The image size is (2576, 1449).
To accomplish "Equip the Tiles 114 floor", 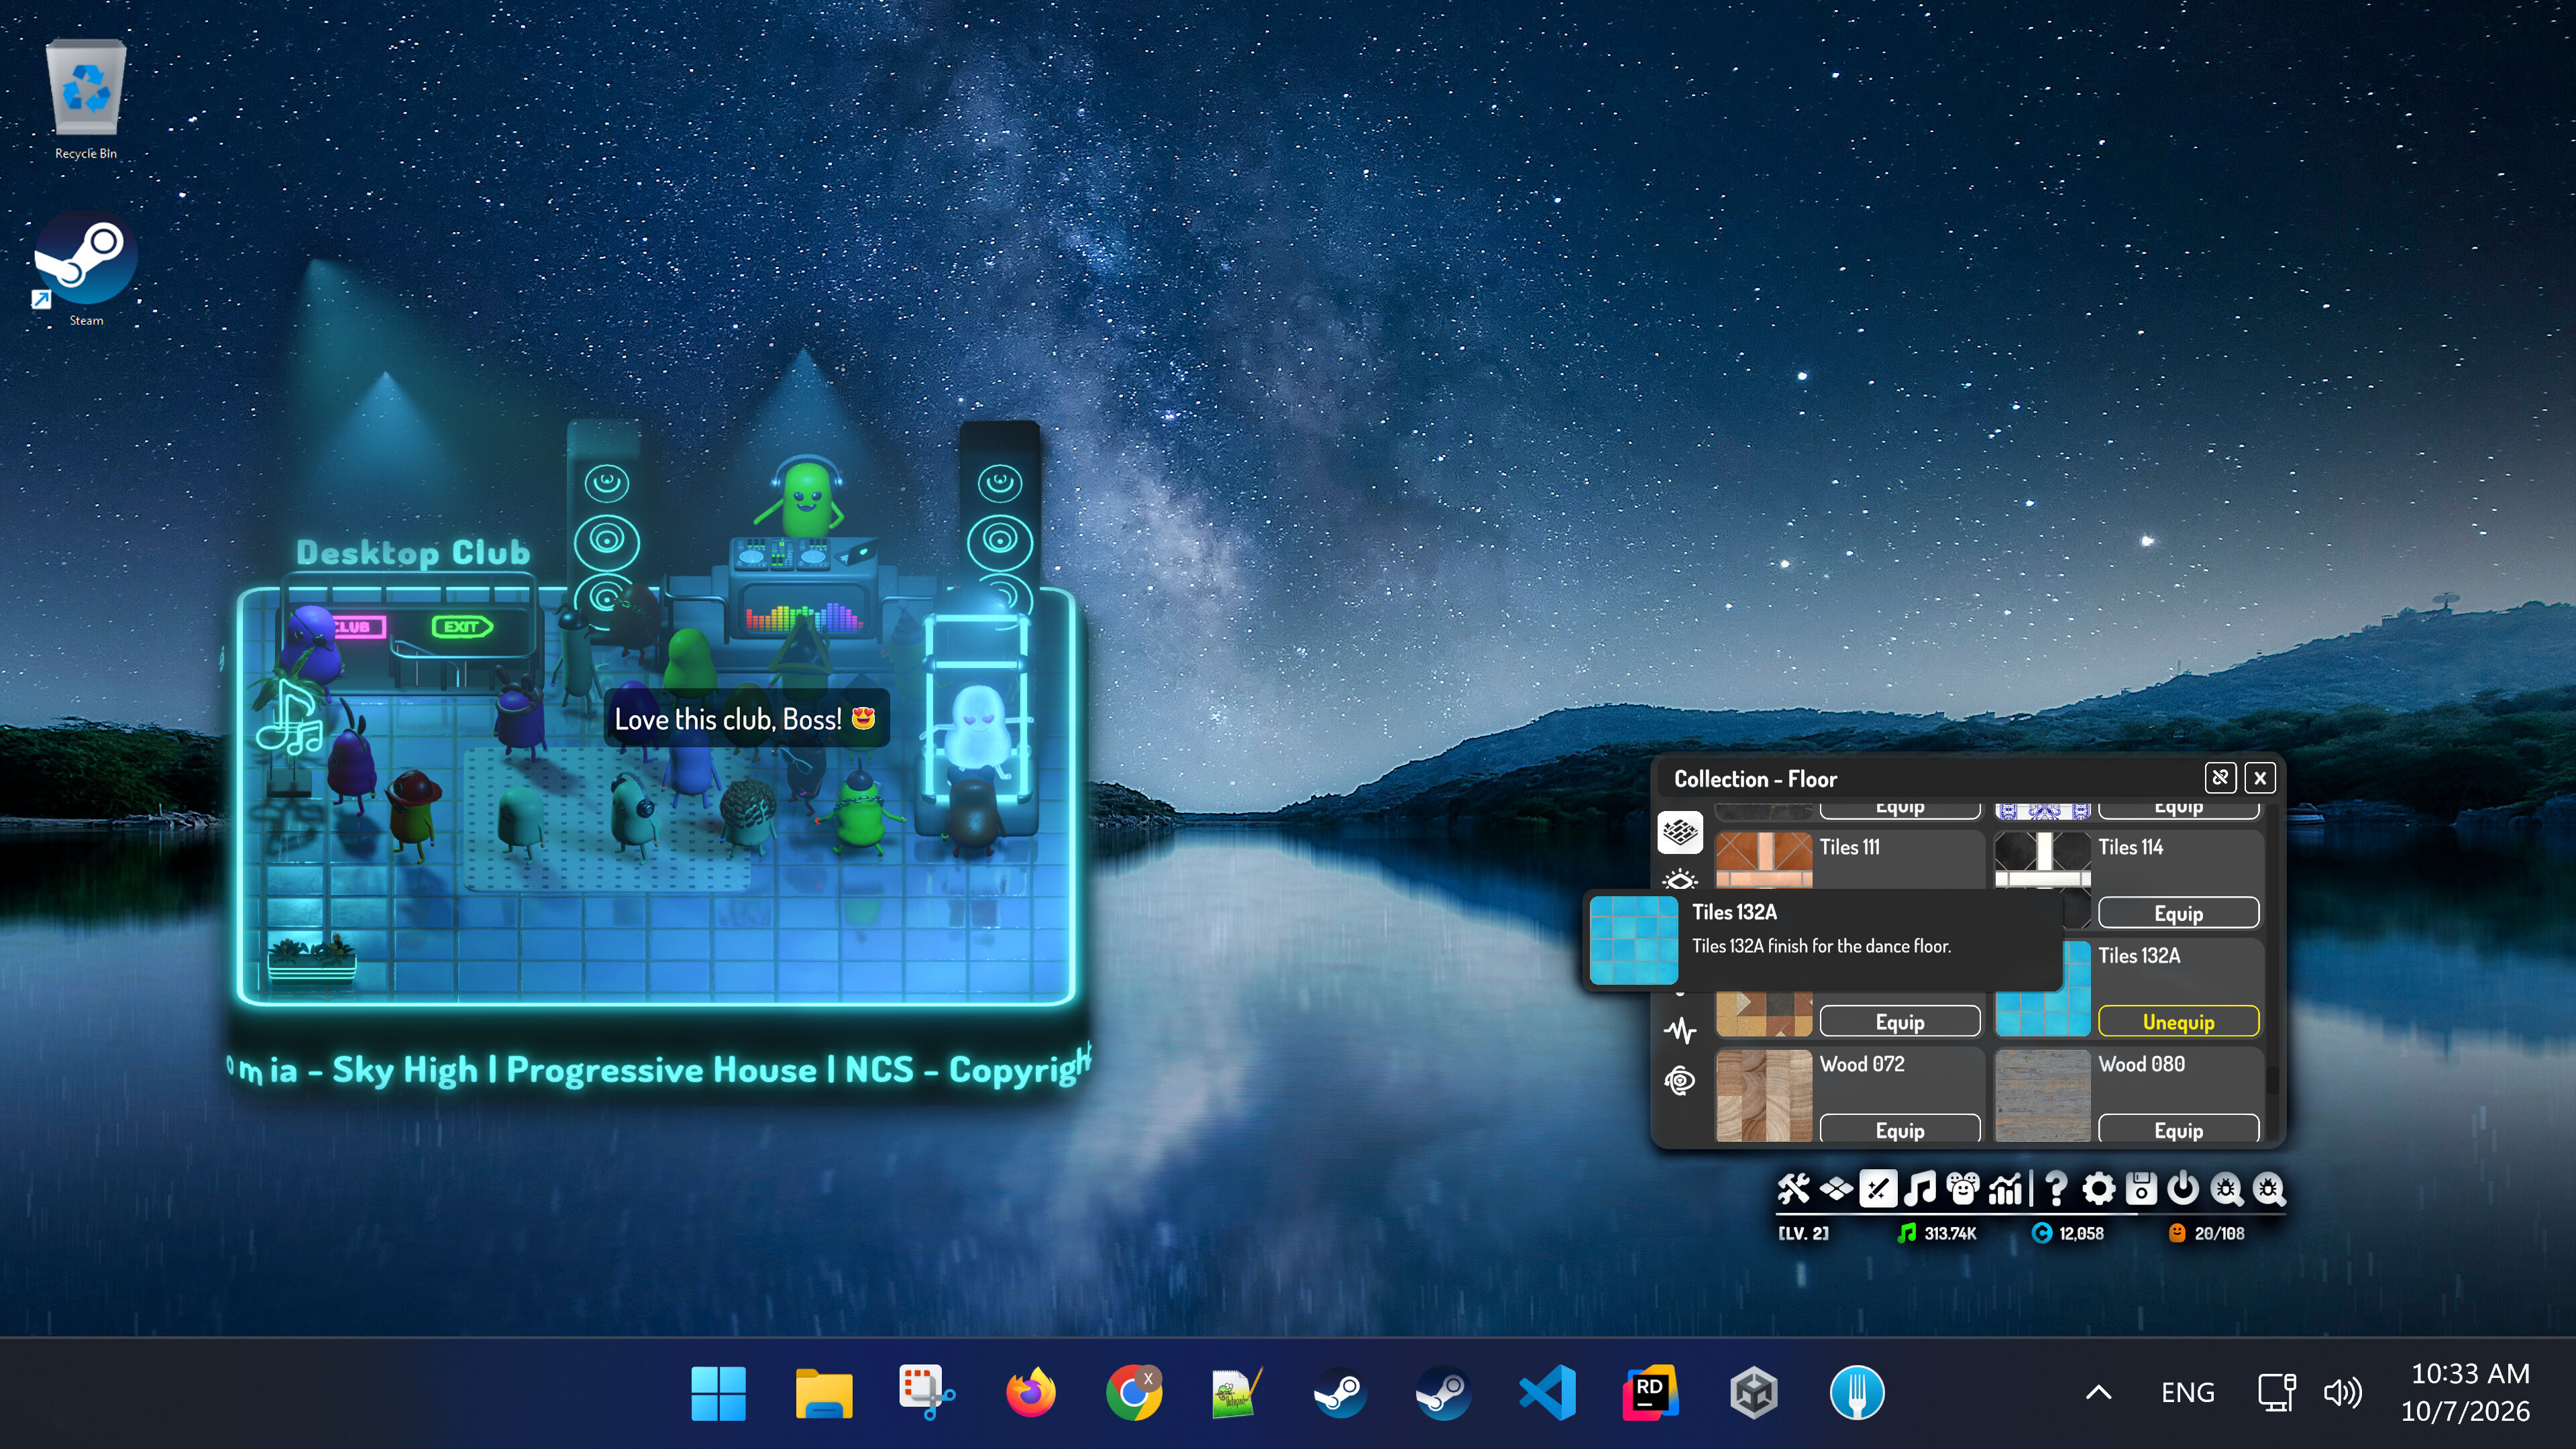I will tap(2178, 913).
